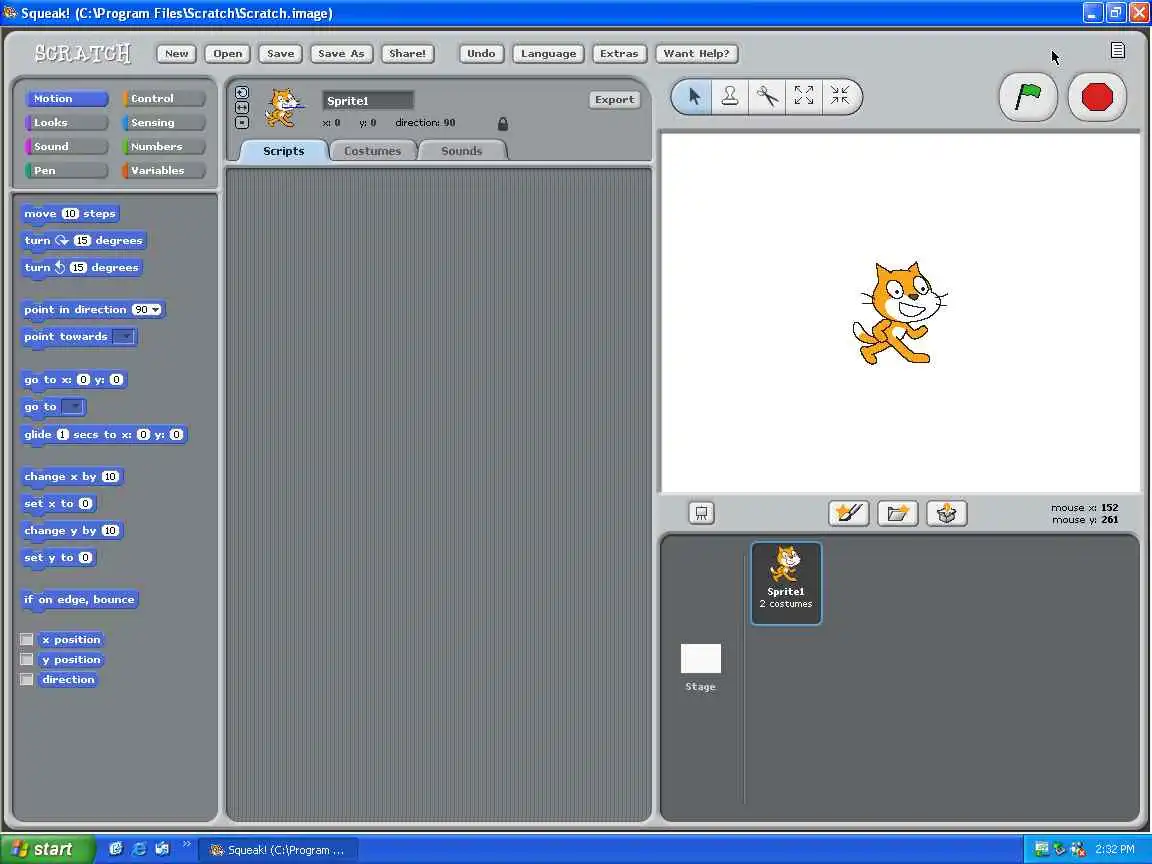Viewport: 1152px width, 864px height.
Task: Select the Numbers block category
Action: point(164,146)
